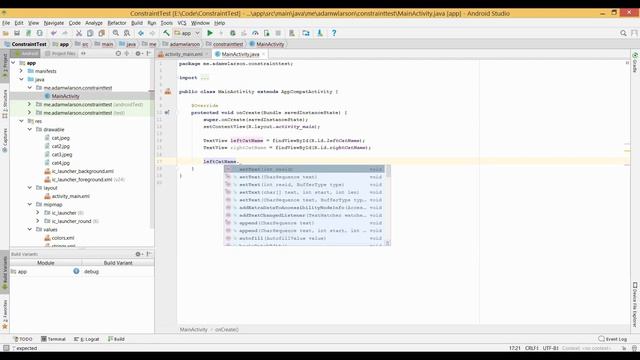Open the Navigate menu
This screenshot has width=640, height=360.
[54, 23]
